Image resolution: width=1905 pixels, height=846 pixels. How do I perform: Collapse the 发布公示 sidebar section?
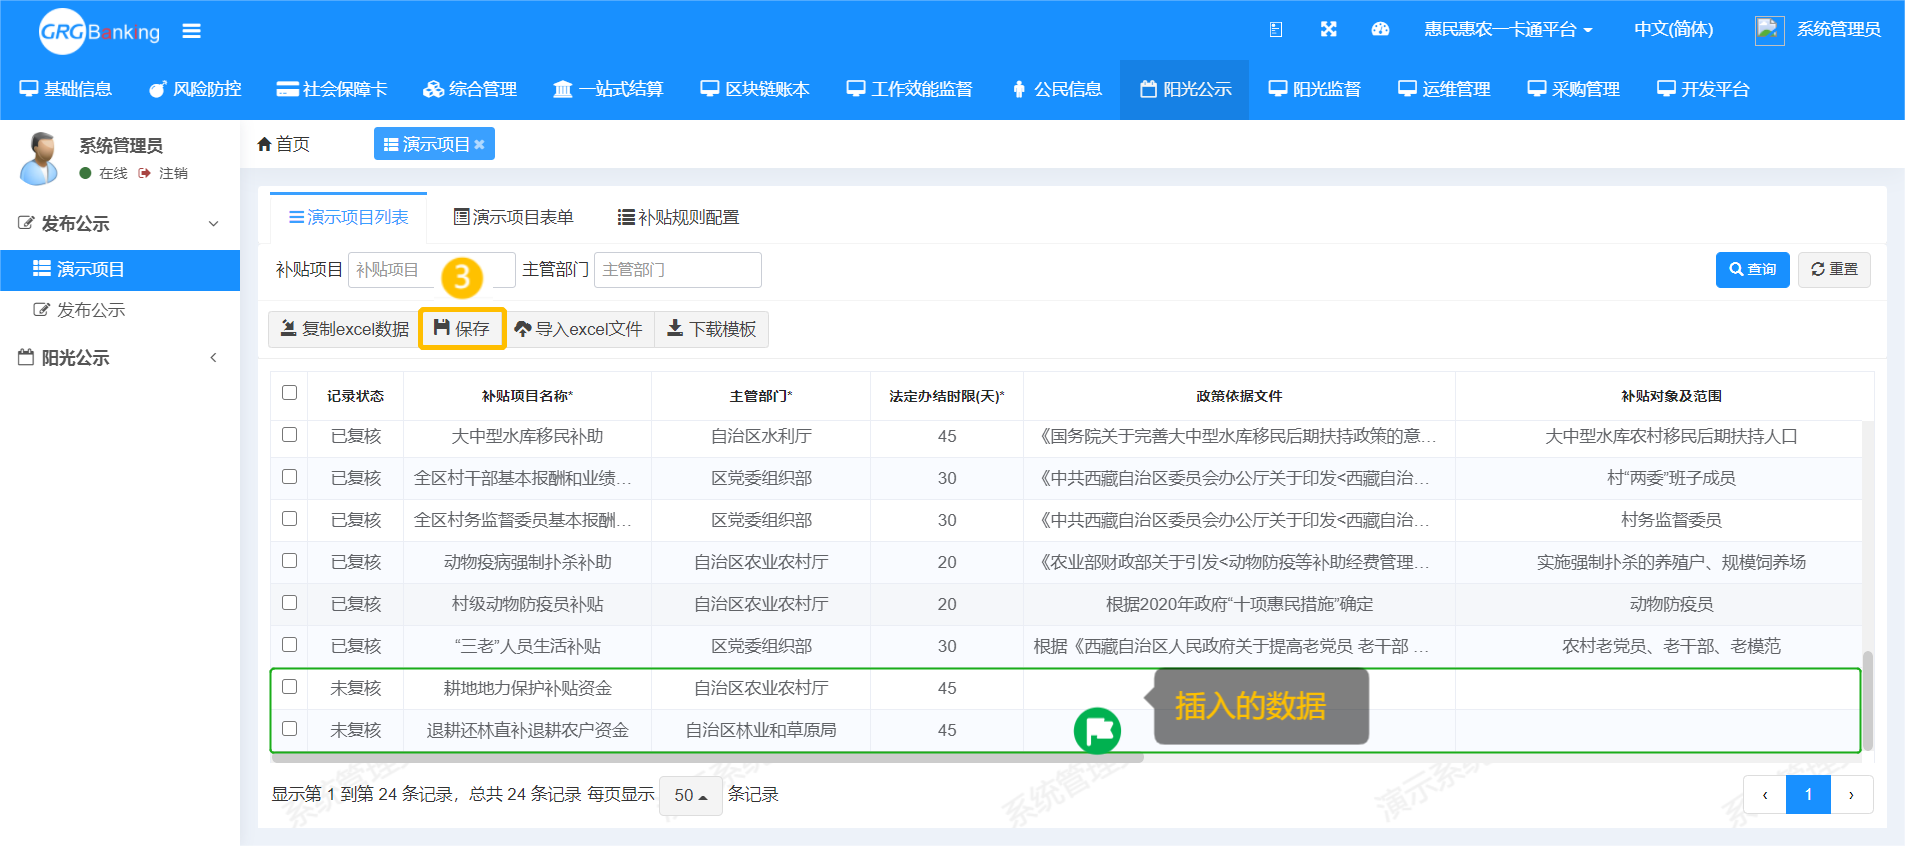120,223
